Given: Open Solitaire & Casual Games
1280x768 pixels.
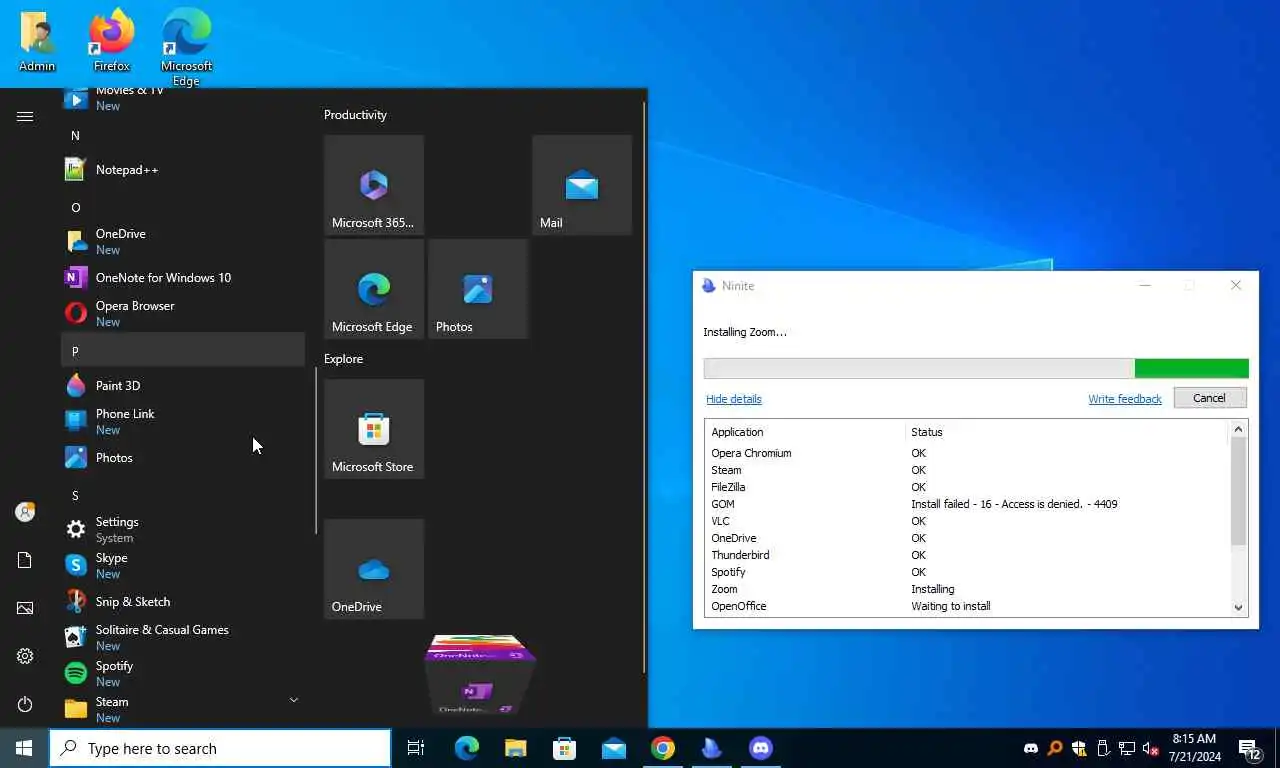Looking at the screenshot, I should (x=183, y=637).
